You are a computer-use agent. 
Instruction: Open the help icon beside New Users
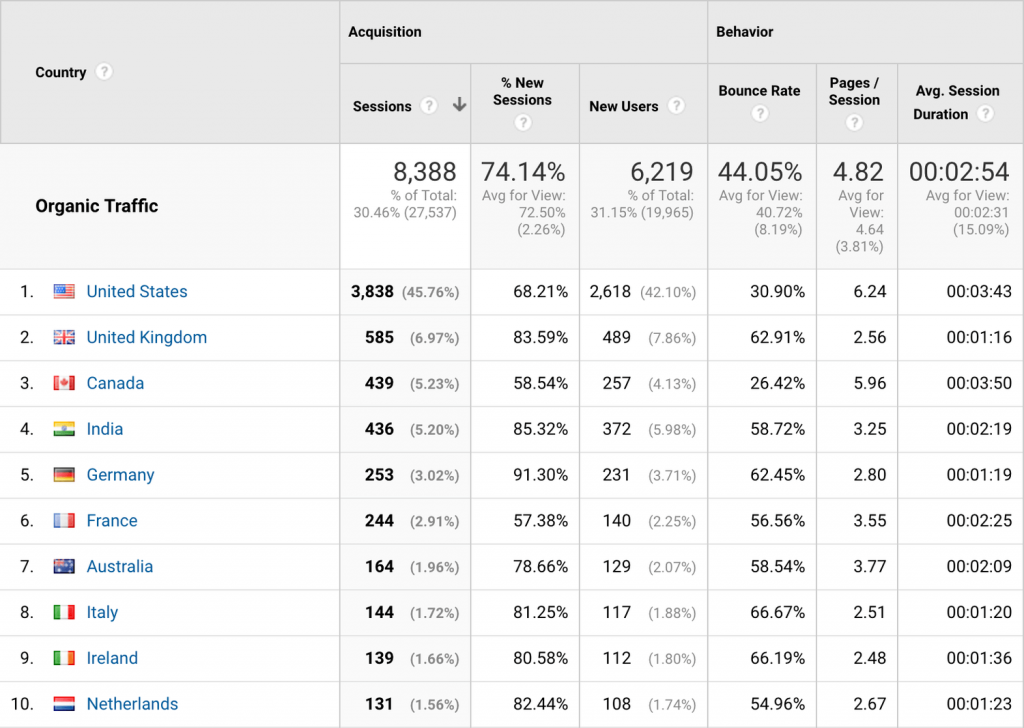point(677,106)
